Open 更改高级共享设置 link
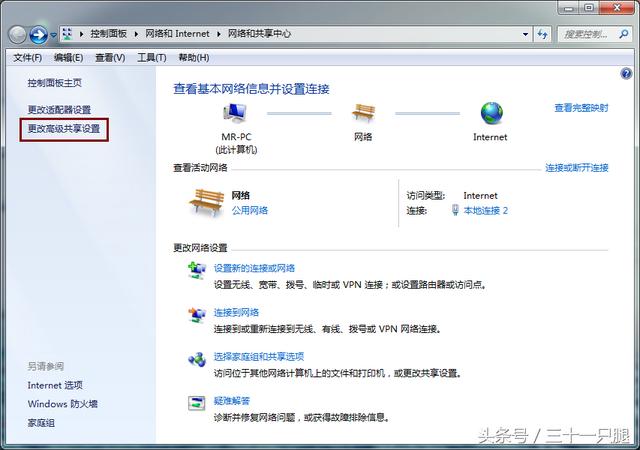Image resolution: width=640 pixels, height=450 pixels. point(64,129)
